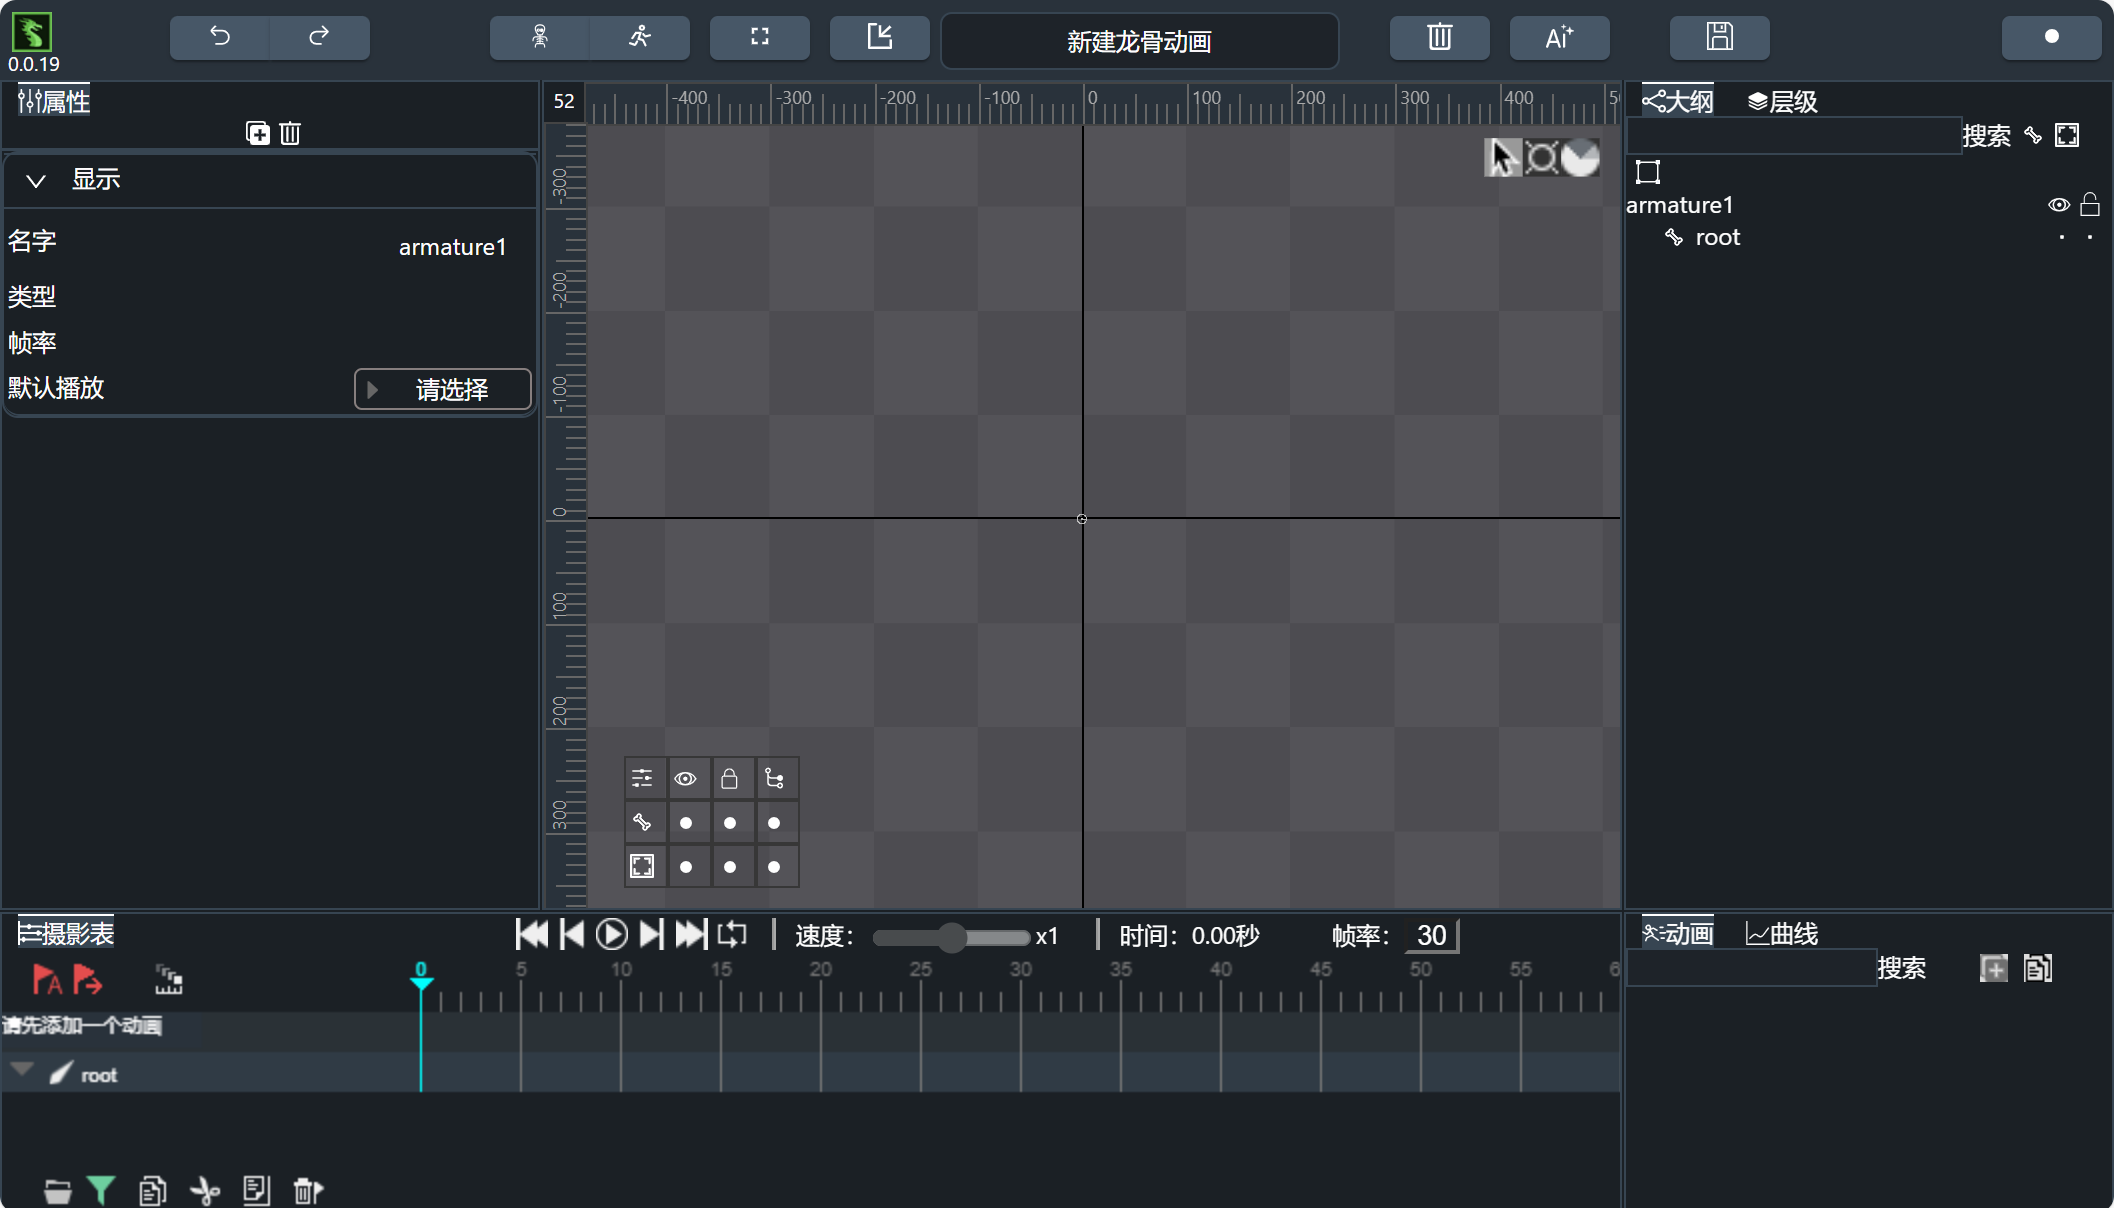Click the filter settings icon in canvas grid
This screenshot has height=1208, width=2114.
coord(642,778)
